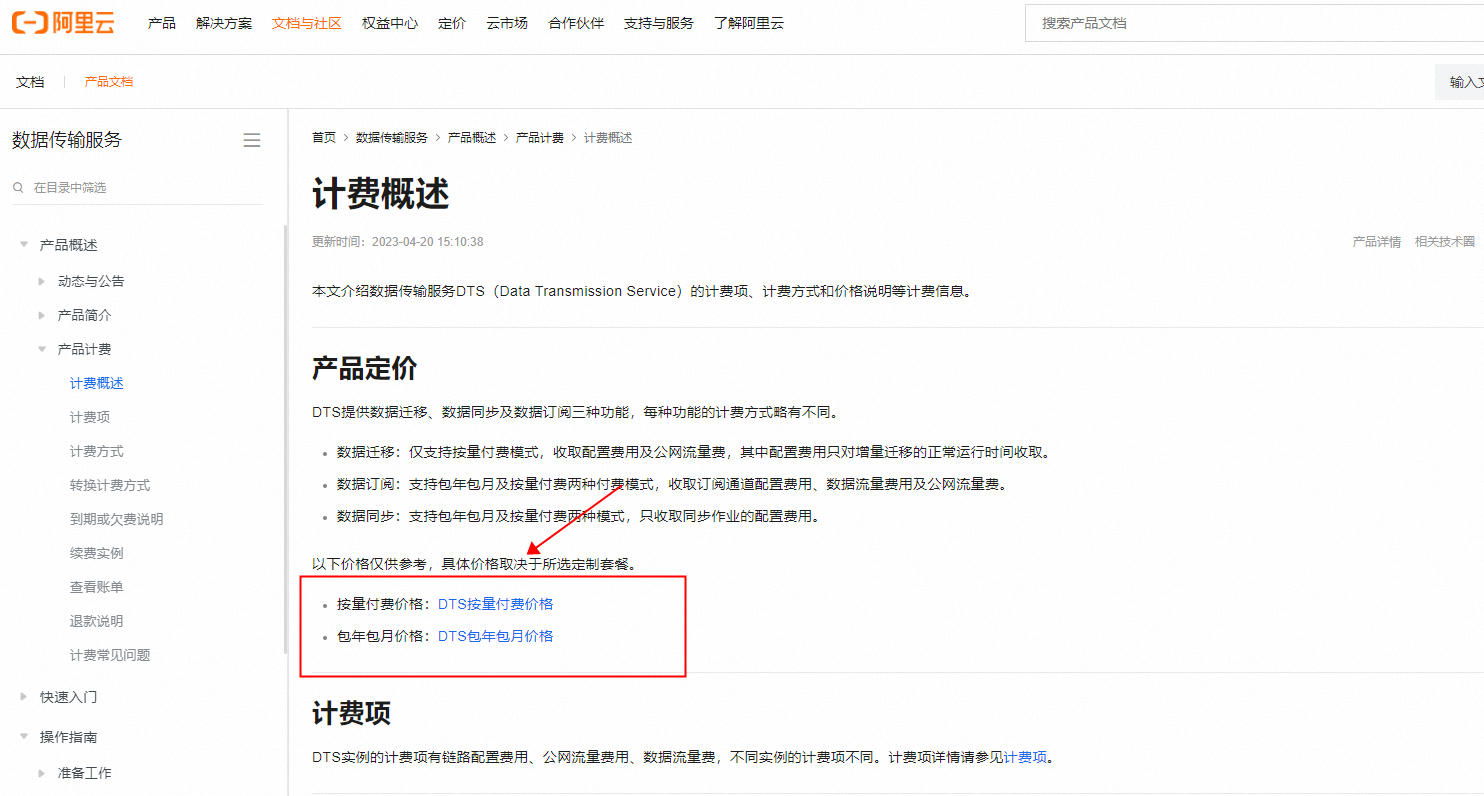Click the 输入文 button at right edge

coord(1460,82)
